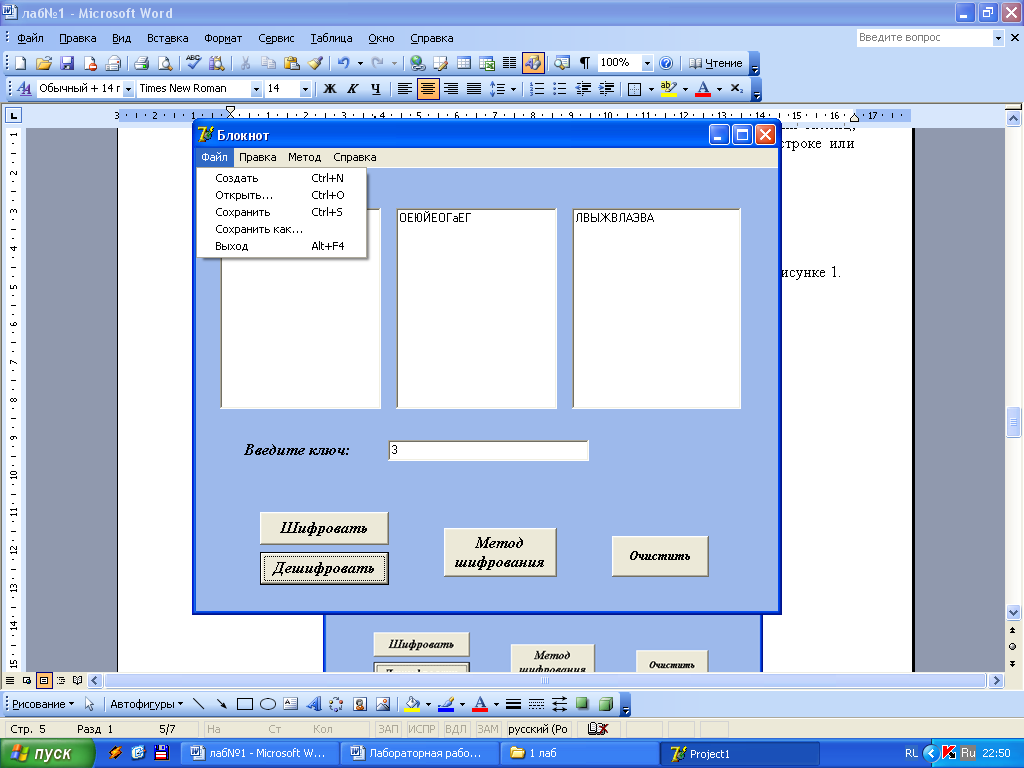Toggle Italic formatting (К)

click(x=352, y=89)
